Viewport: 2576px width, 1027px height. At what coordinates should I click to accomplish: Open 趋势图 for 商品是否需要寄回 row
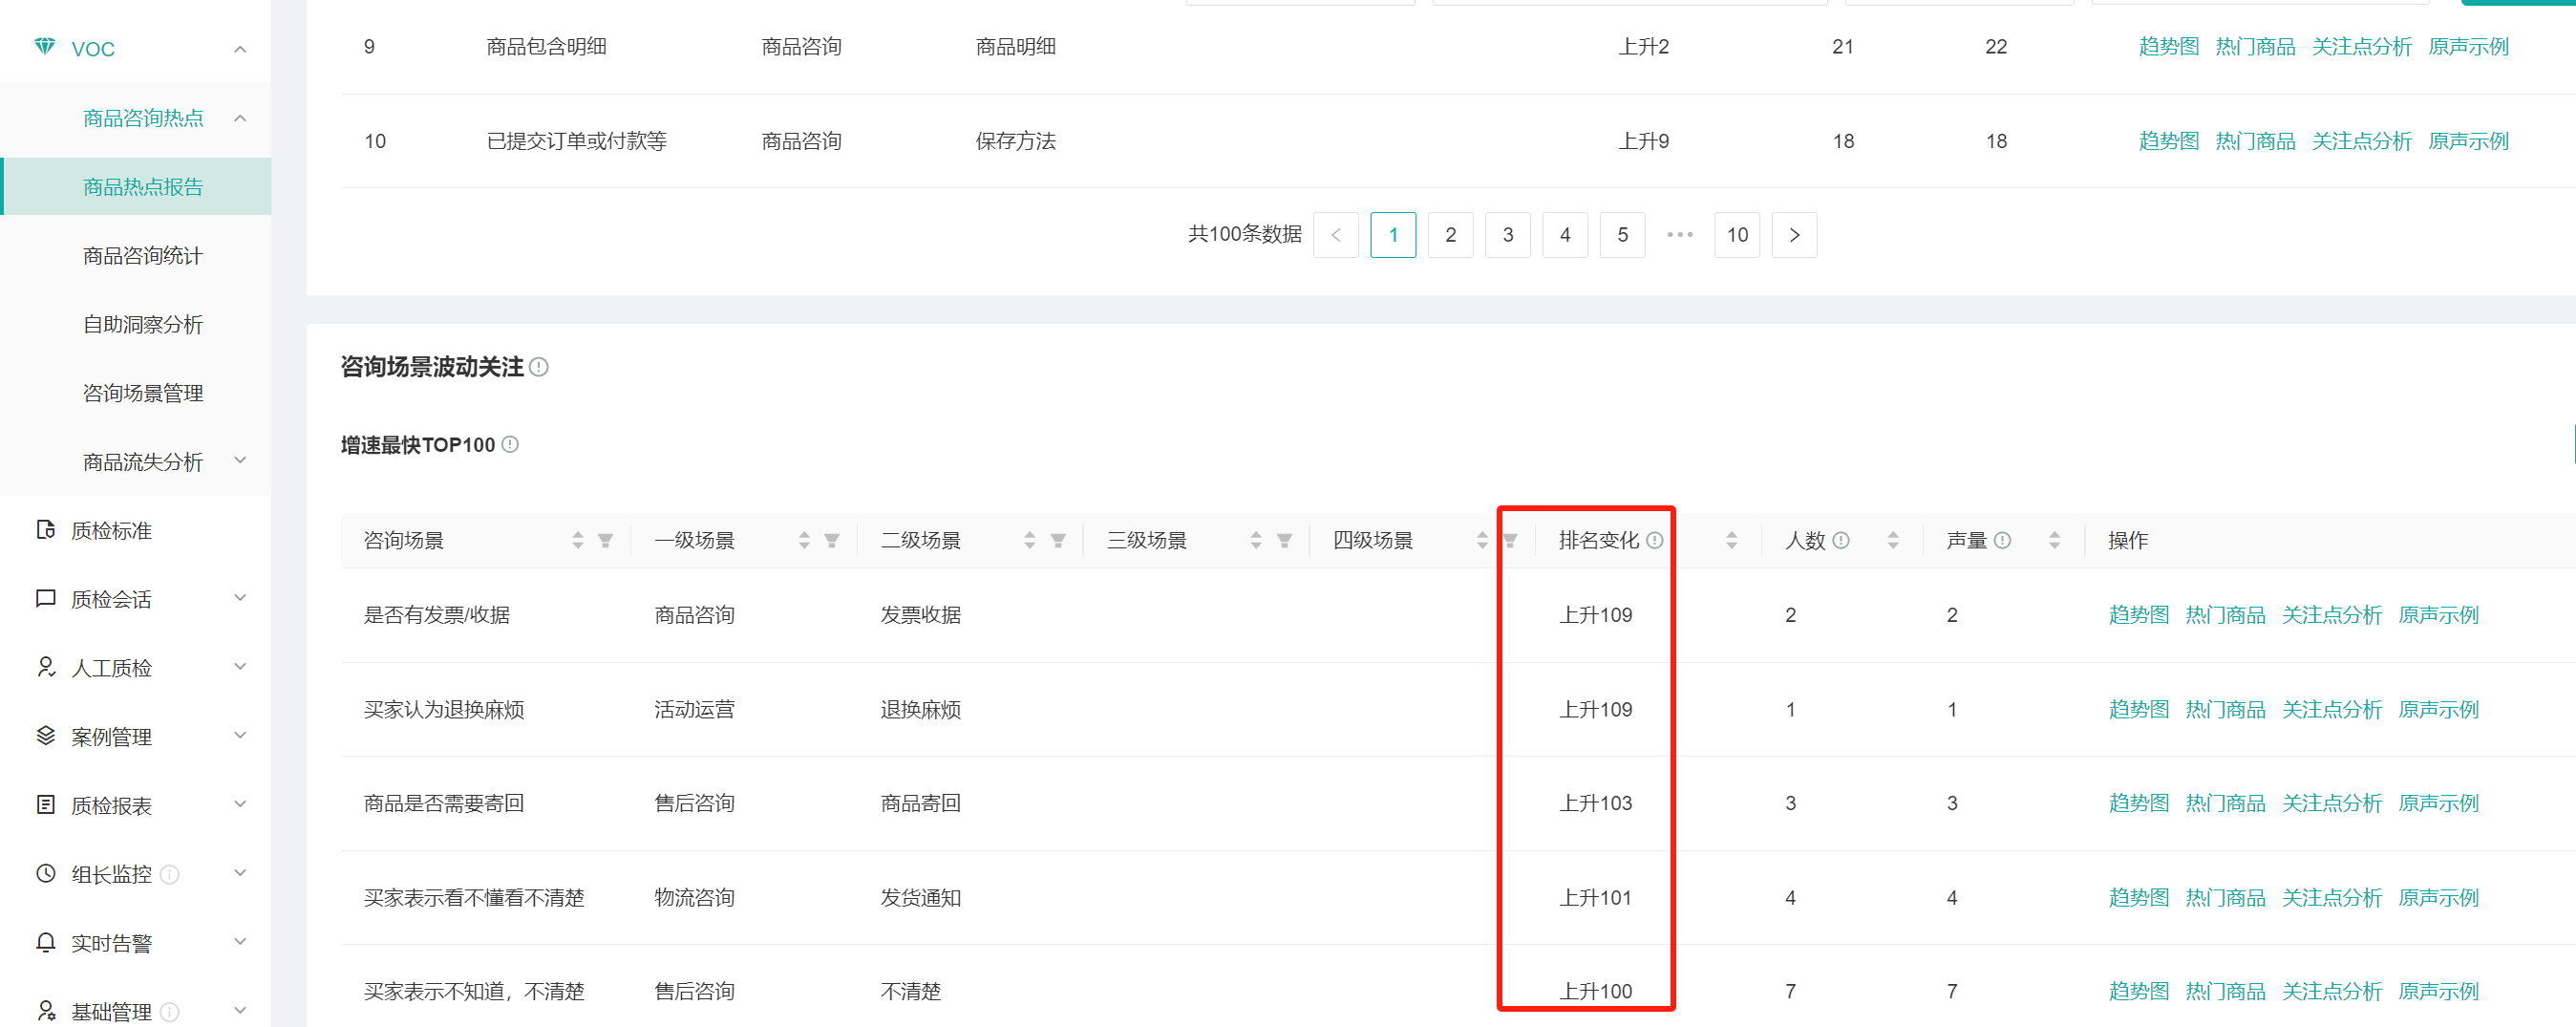2138,803
